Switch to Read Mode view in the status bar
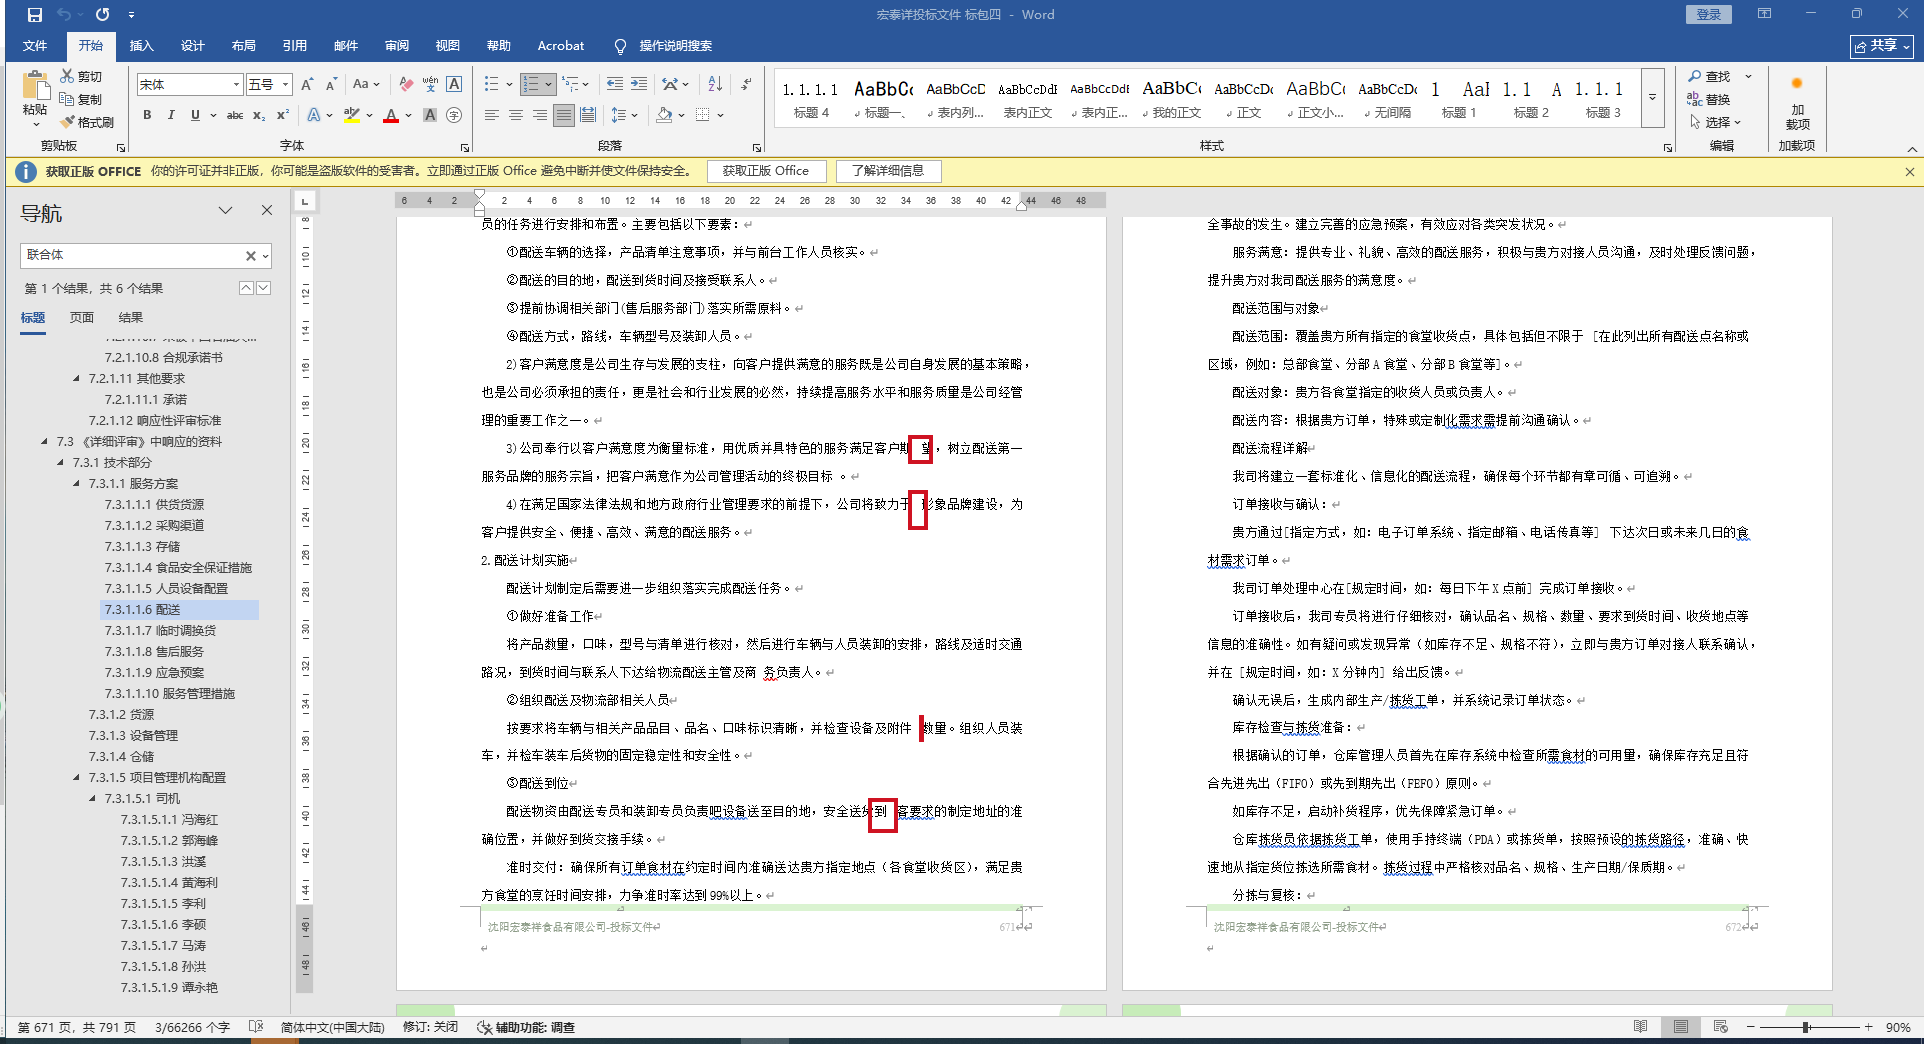1924x1044 pixels. pyautogui.click(x=1640, y=1027)
